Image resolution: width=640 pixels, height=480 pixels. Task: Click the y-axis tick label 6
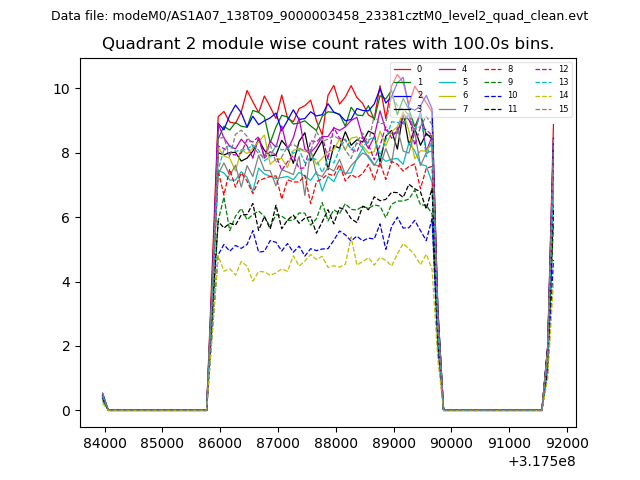coord(66,218)
